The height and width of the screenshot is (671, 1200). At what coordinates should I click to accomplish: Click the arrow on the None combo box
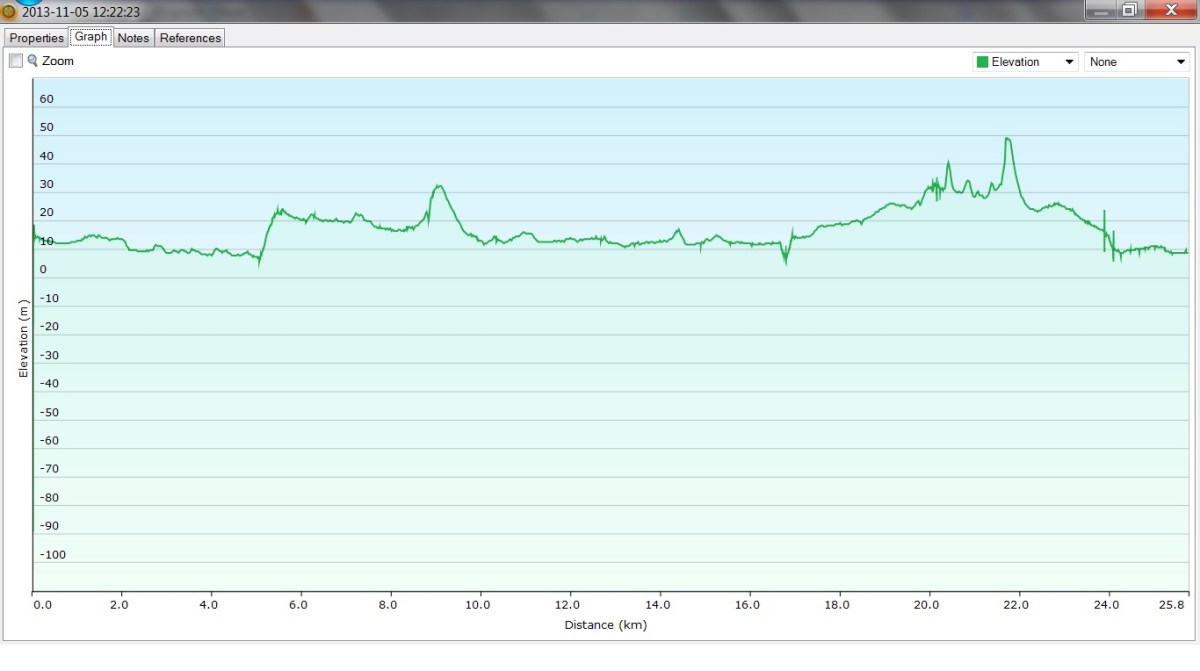pyautogui.click(x=1181, y=62)
